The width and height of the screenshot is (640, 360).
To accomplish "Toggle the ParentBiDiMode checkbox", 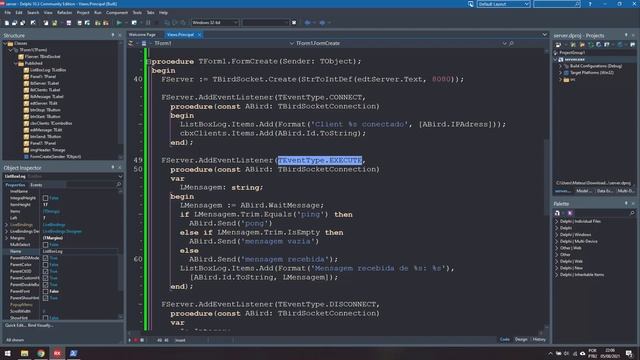I will (x=45, y=258).
